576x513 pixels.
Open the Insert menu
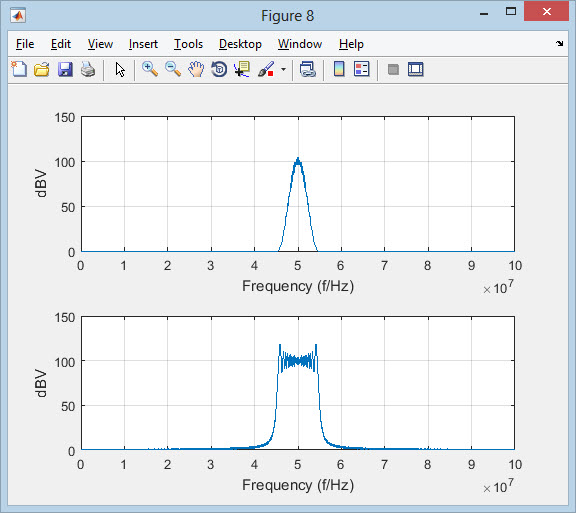143,44
